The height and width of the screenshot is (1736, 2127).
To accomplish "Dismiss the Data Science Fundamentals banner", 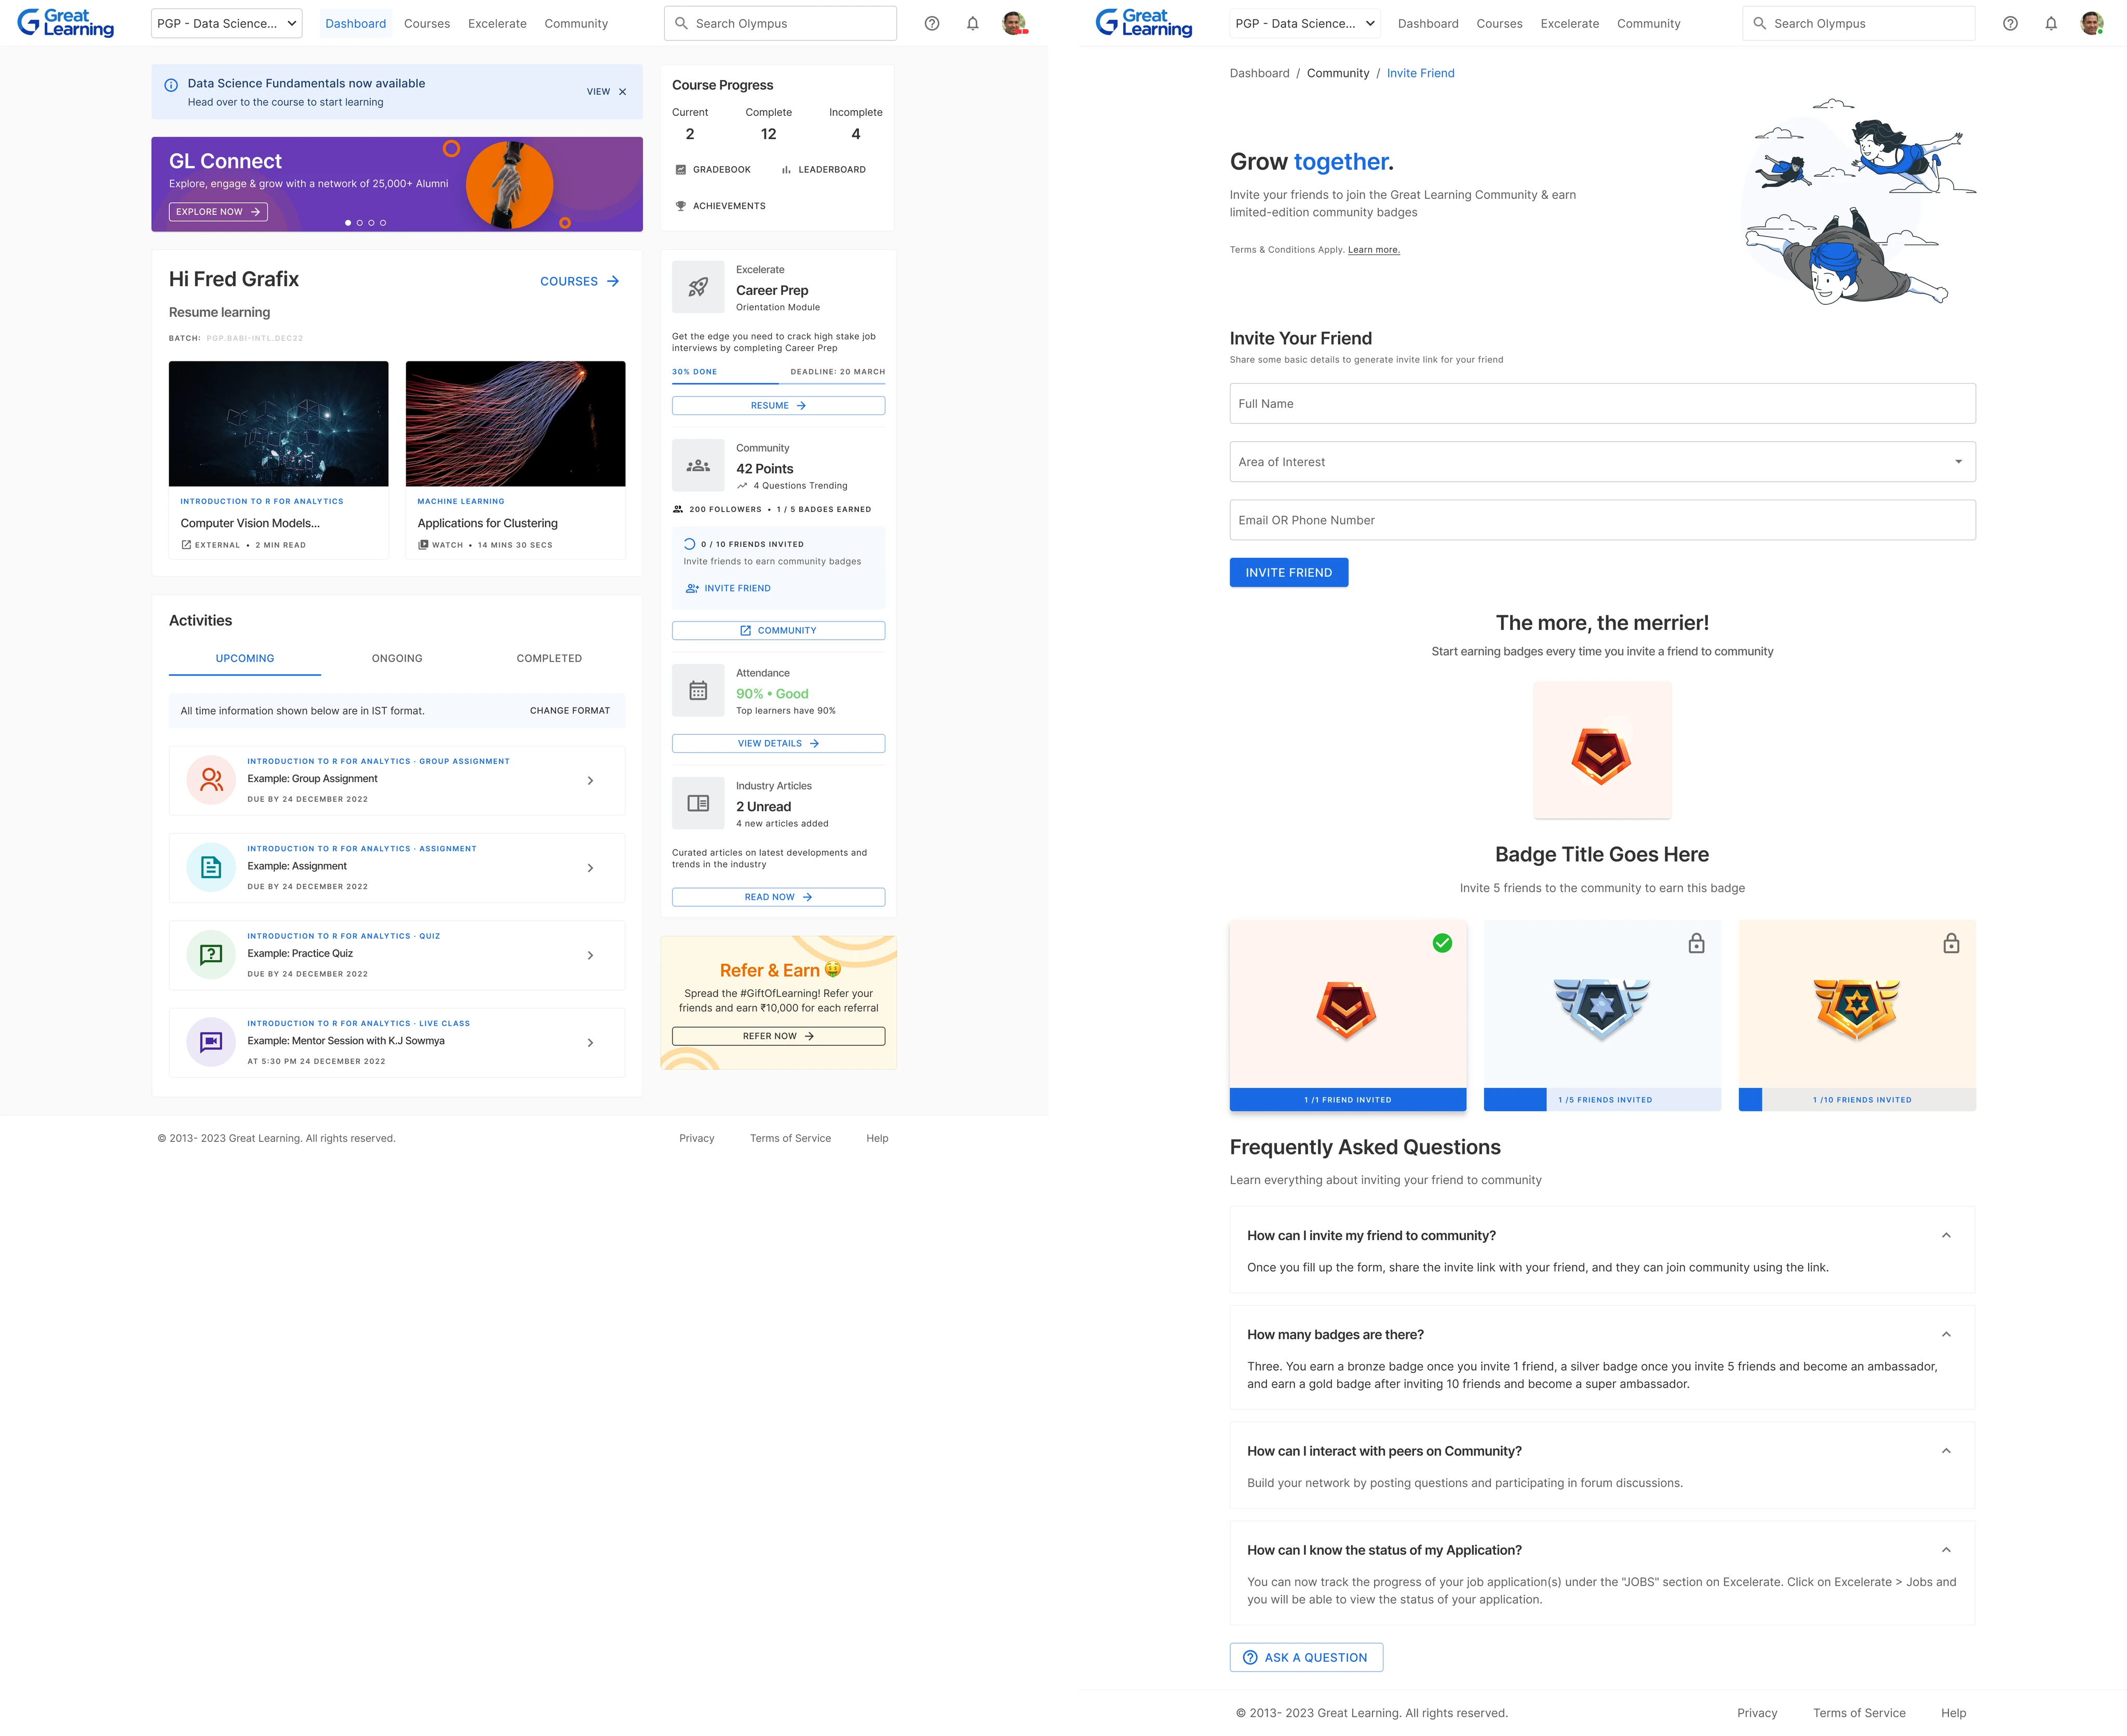I will [x=623, y=92].
